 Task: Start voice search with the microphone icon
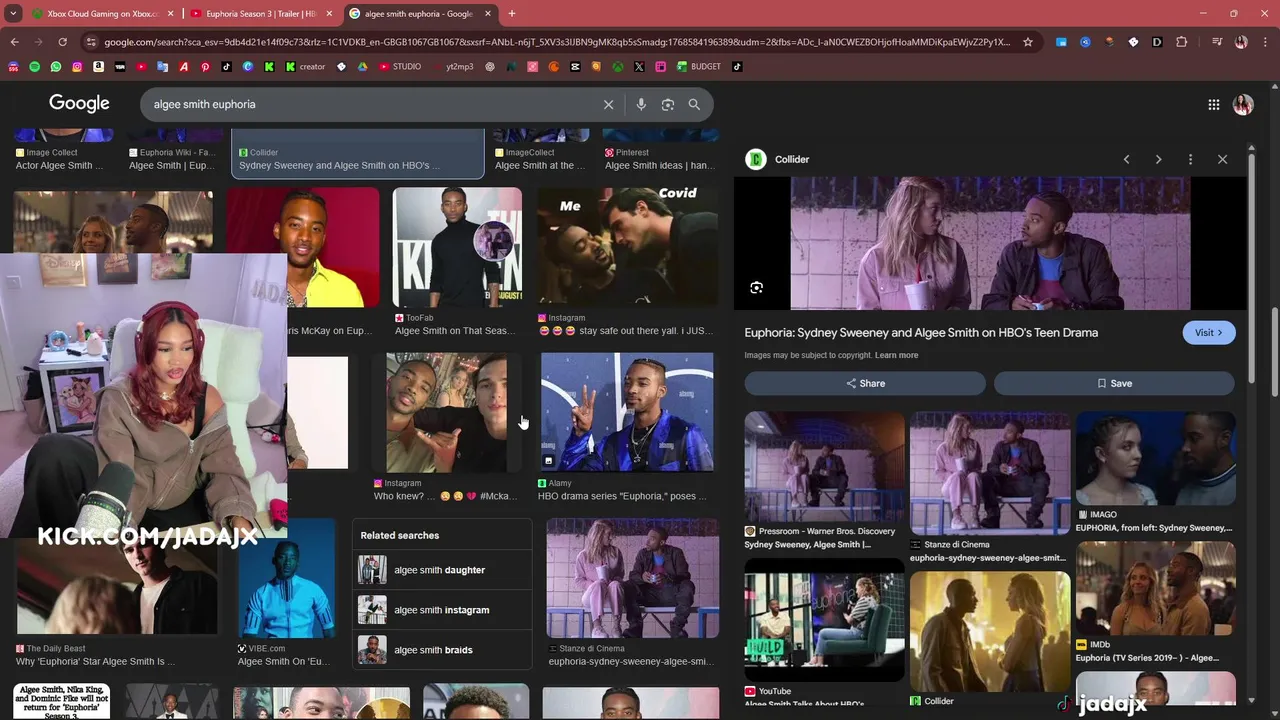[641, 104]
